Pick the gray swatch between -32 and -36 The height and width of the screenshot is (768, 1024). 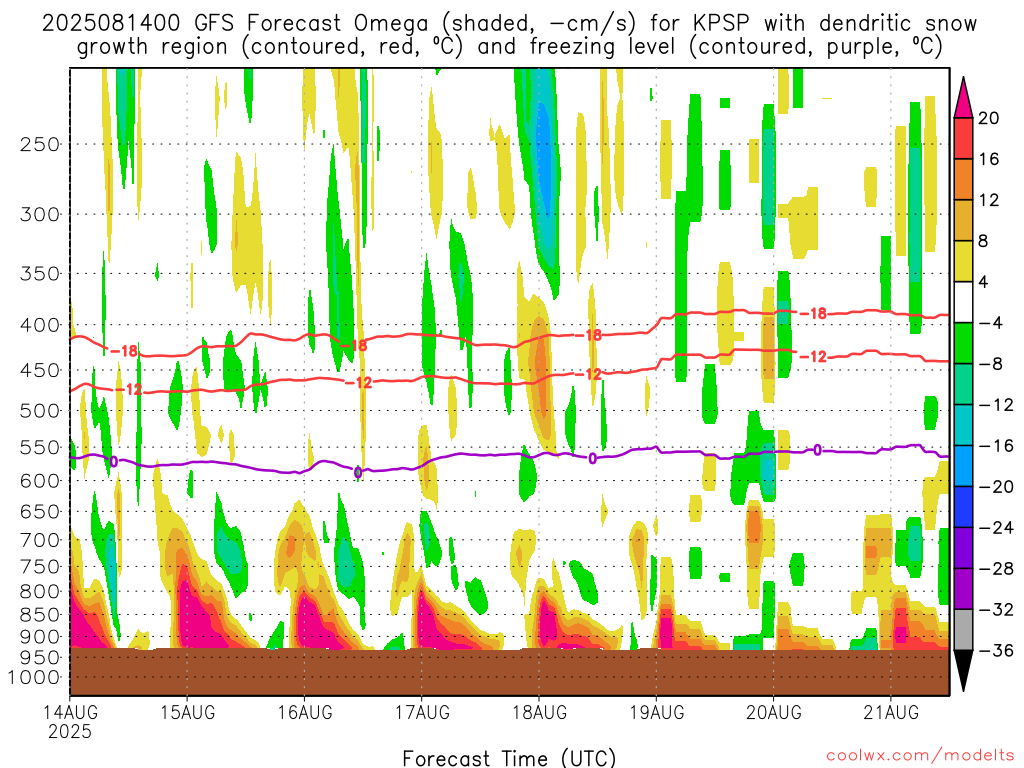point(963,630)
